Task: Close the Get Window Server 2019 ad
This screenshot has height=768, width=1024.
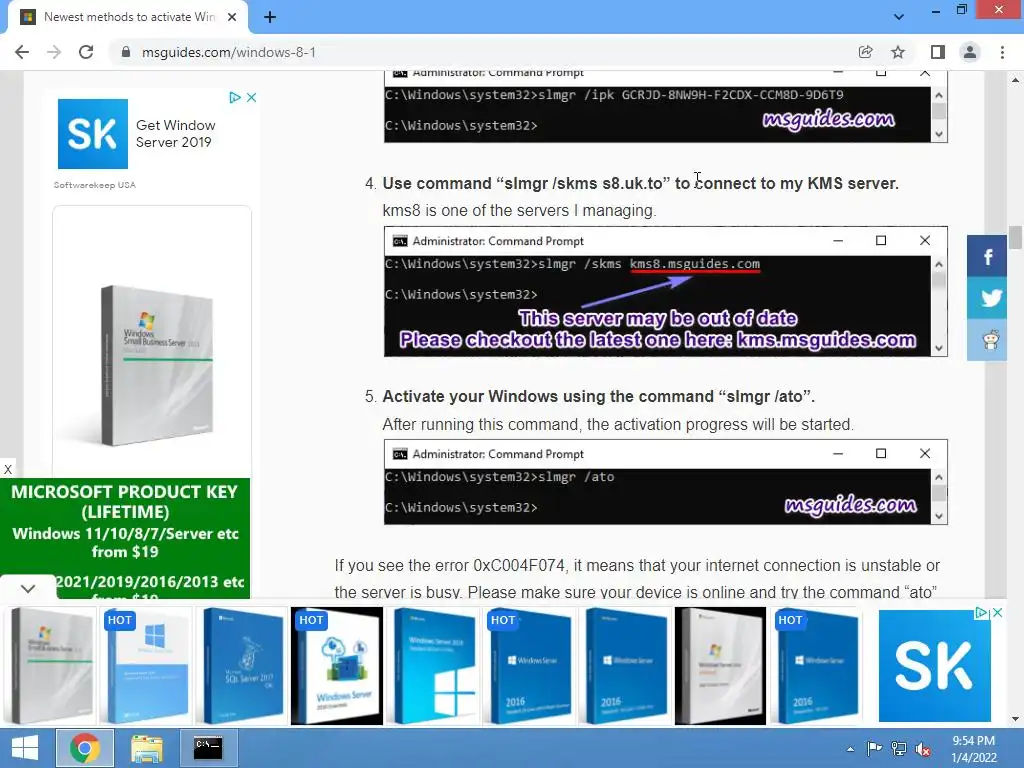Action: [251, 97]
